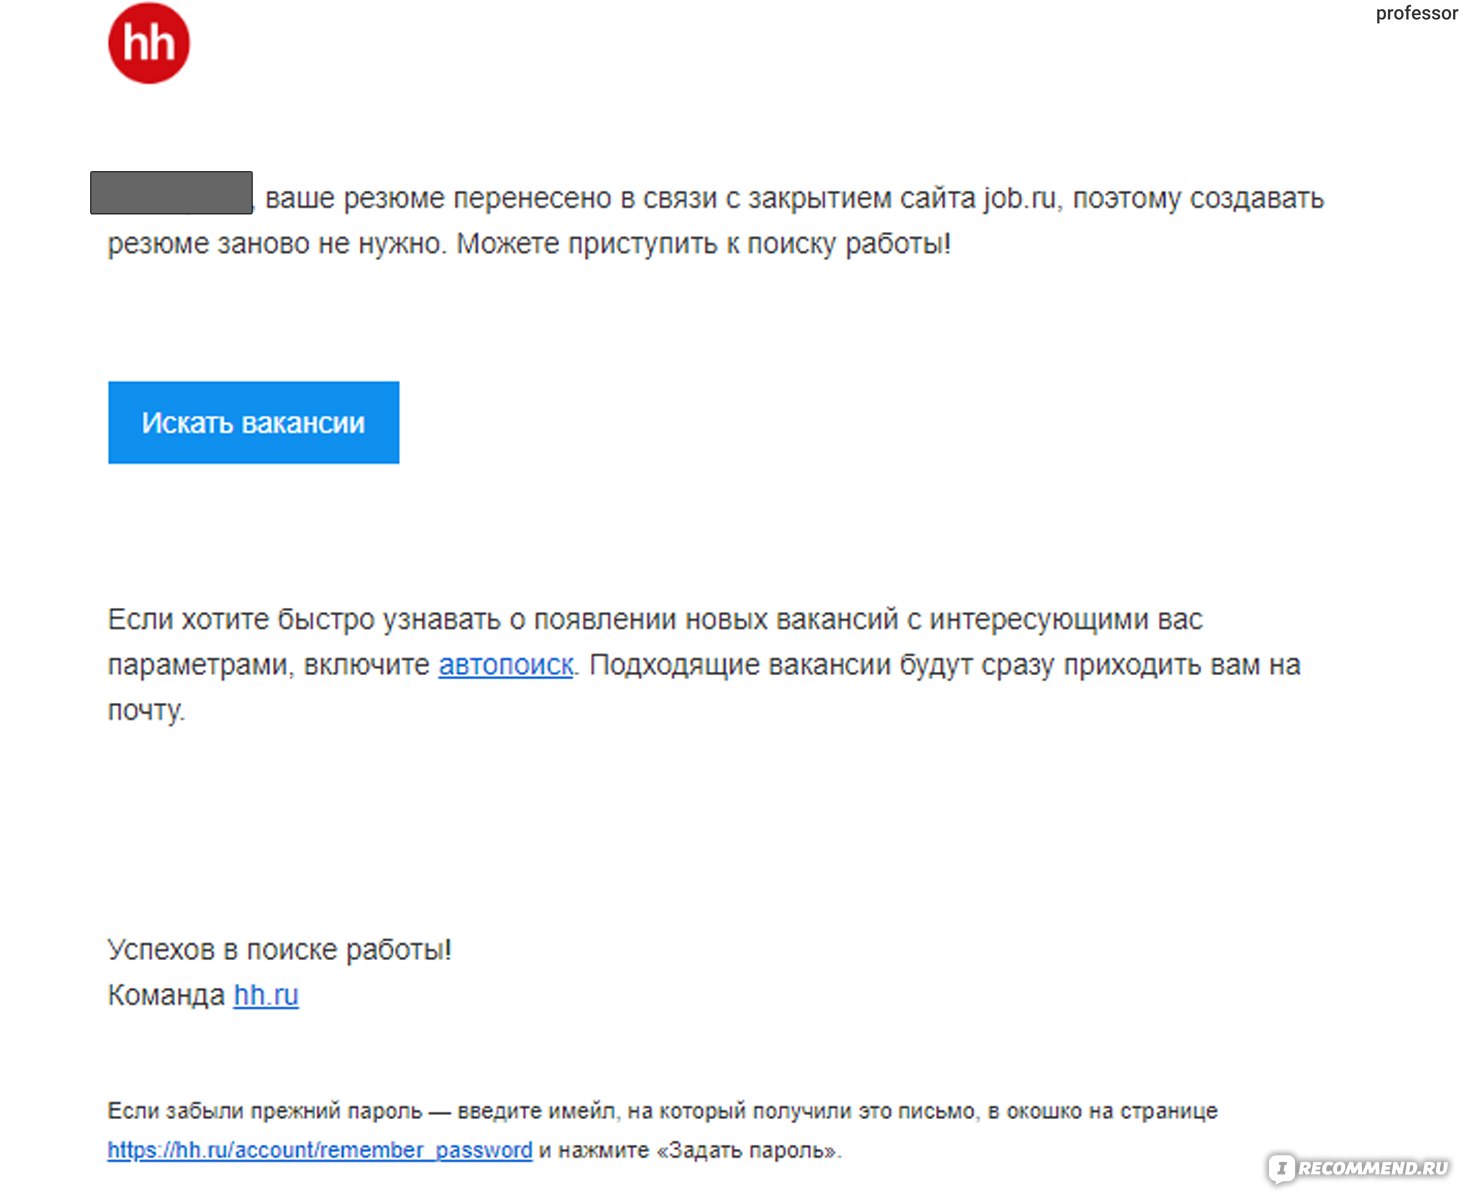Click the iRecommend.ru watermark logo
1463x1196 pixels.
1358,1168
